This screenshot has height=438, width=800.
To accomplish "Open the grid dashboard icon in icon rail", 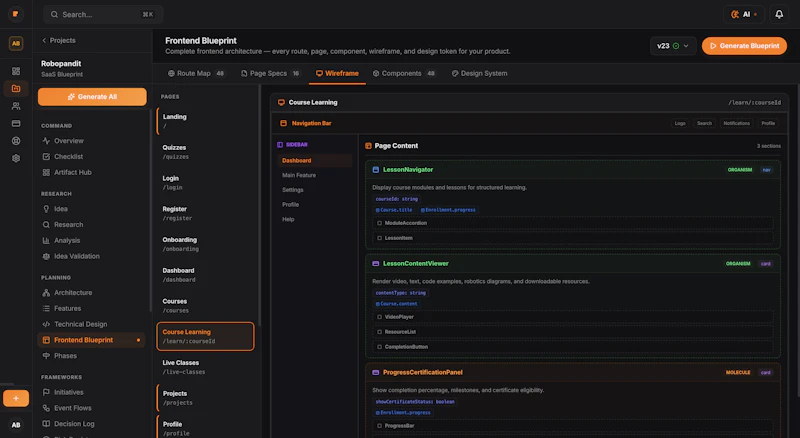I will tap(16, 71).
